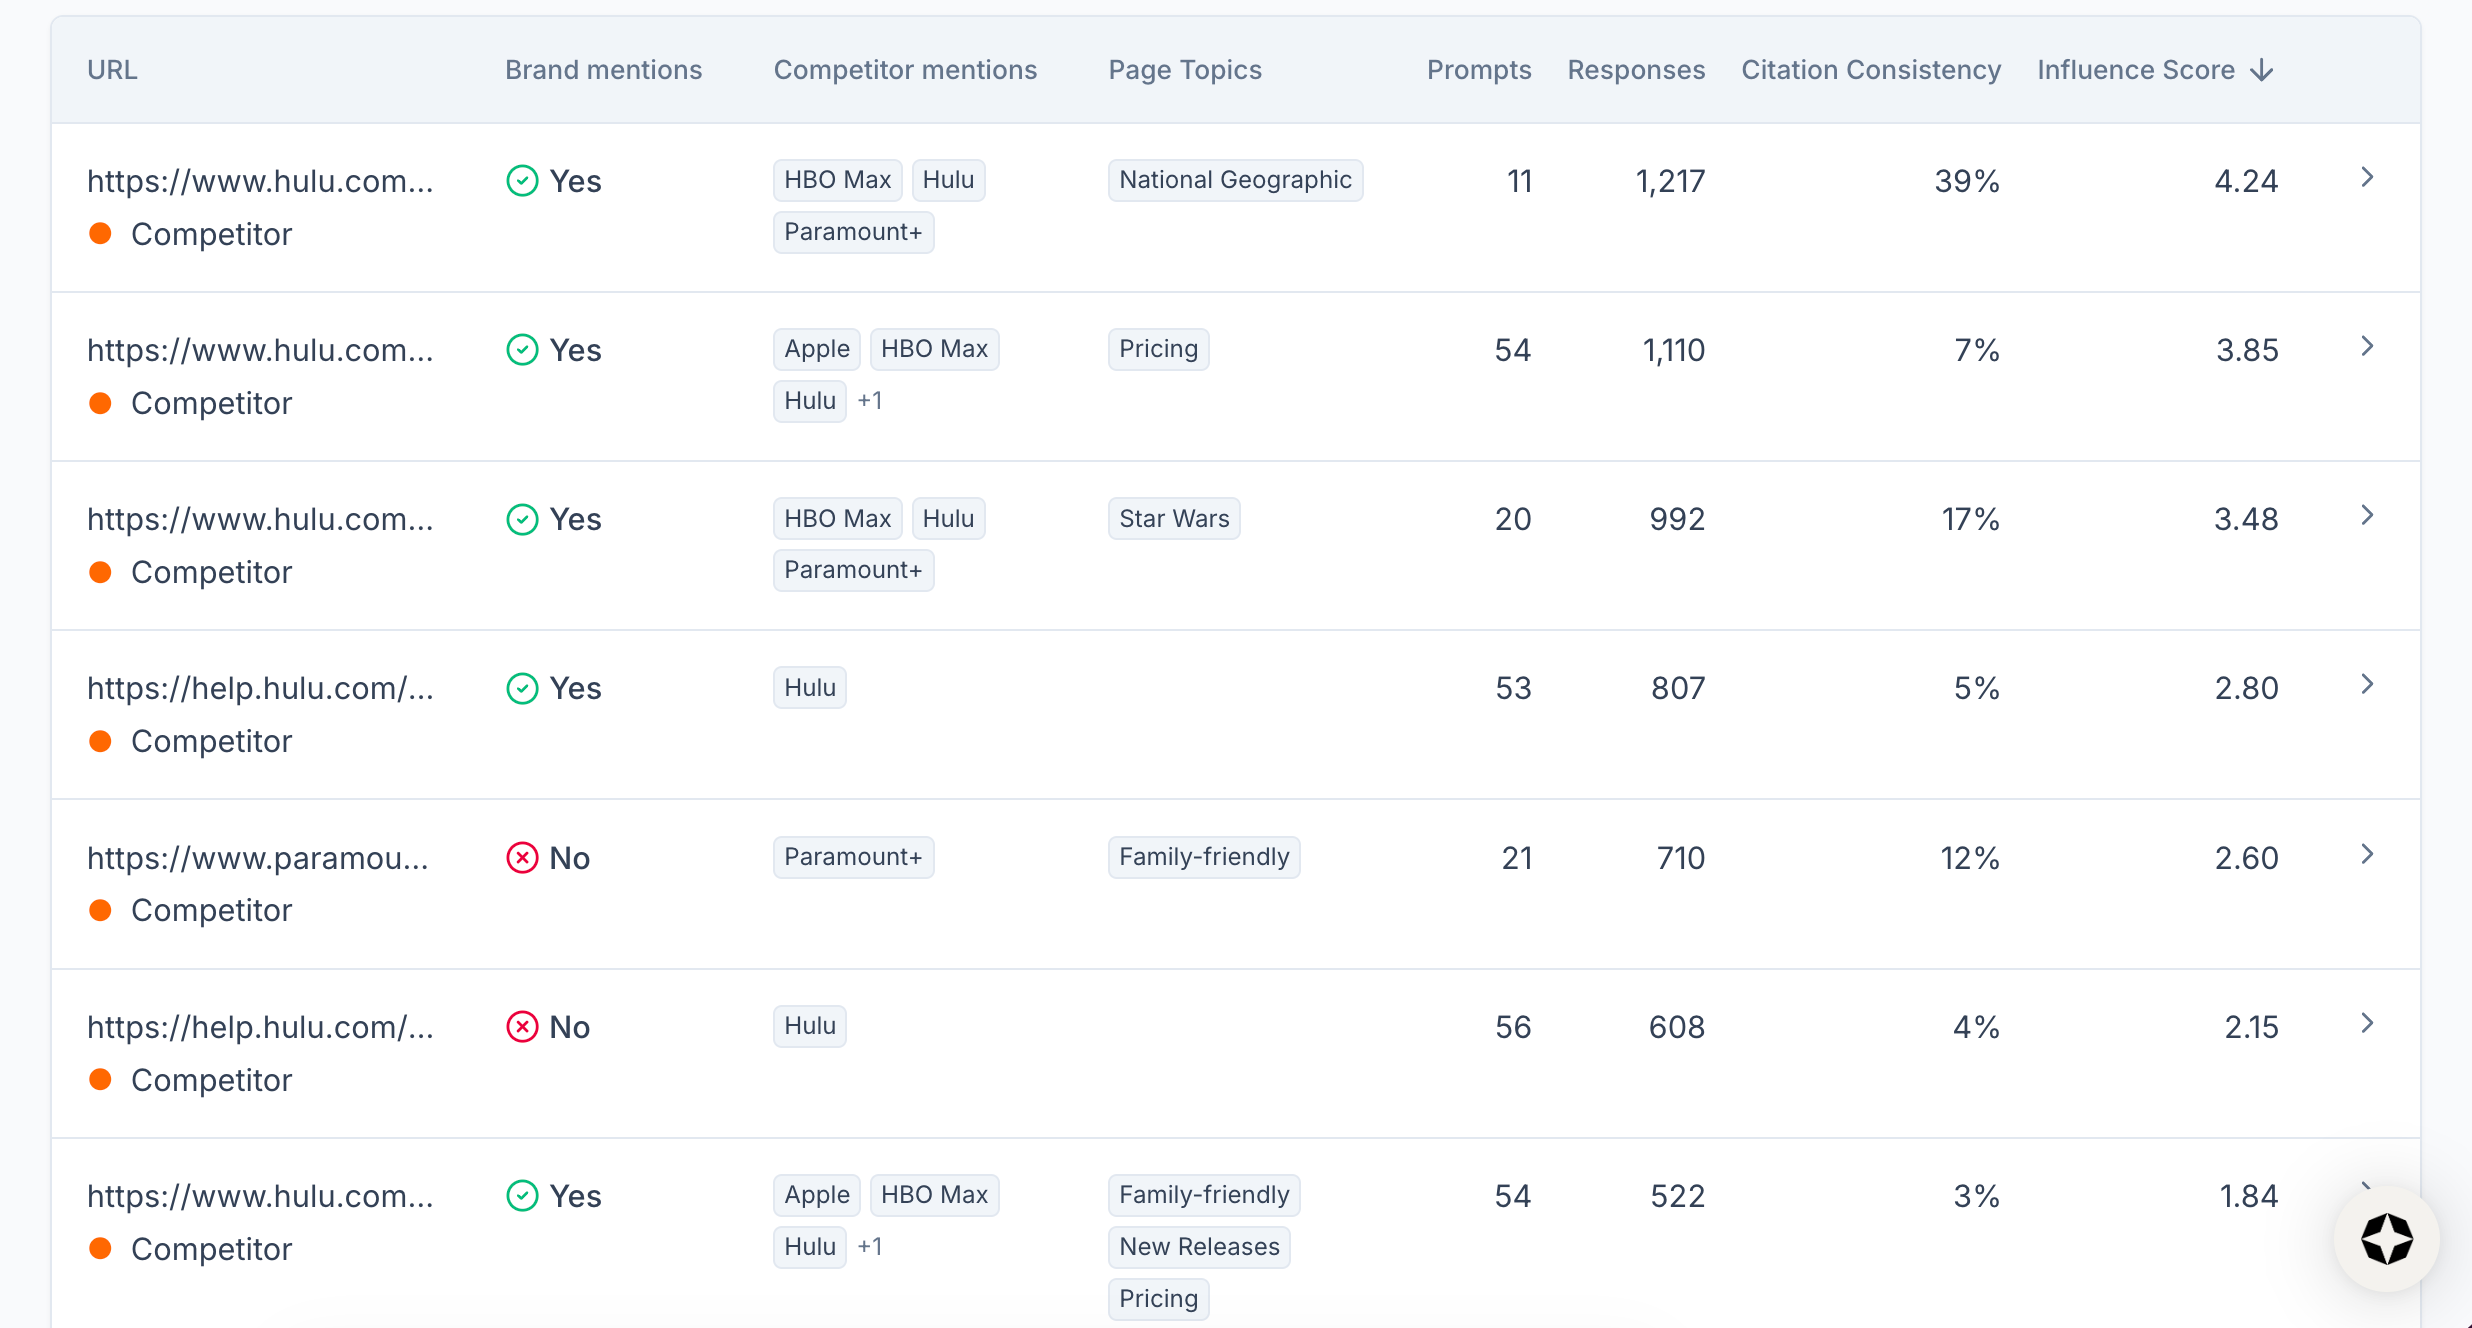Click the sort arrow beside Influence Score
The height and width of the screenshot is (1328, 2472).
click(2262, 70)
